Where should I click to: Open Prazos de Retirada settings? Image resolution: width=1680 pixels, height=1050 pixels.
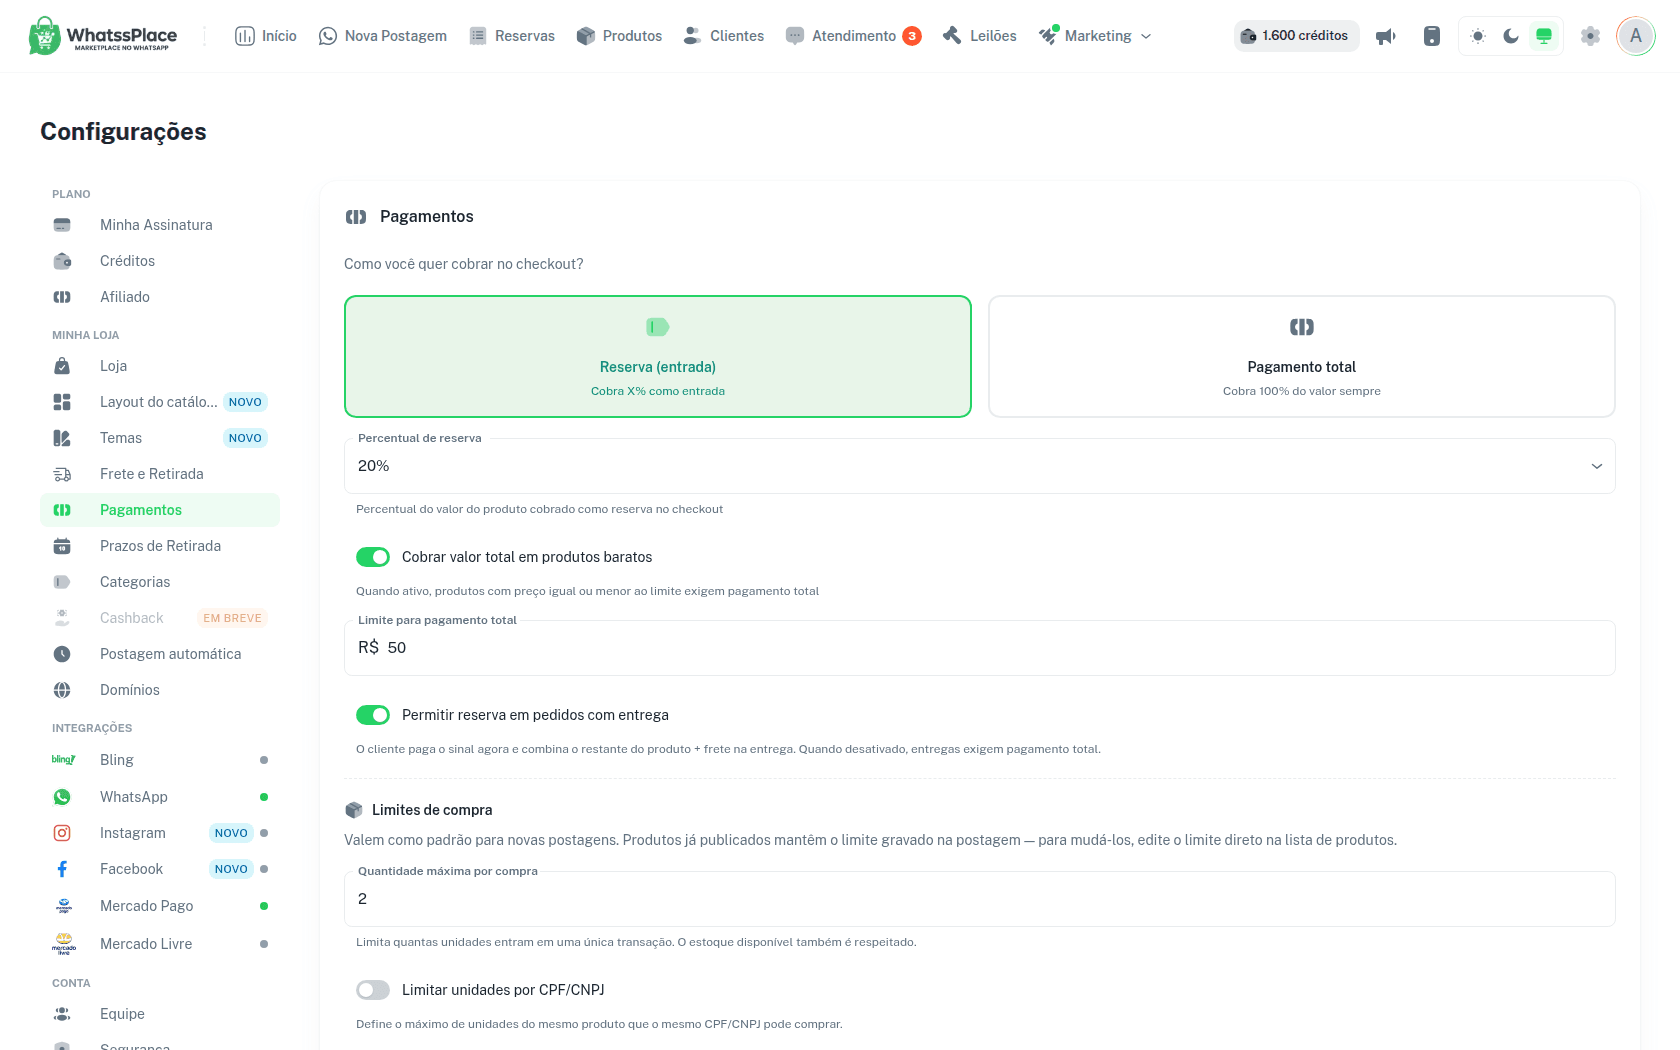[x=160, y=546]
